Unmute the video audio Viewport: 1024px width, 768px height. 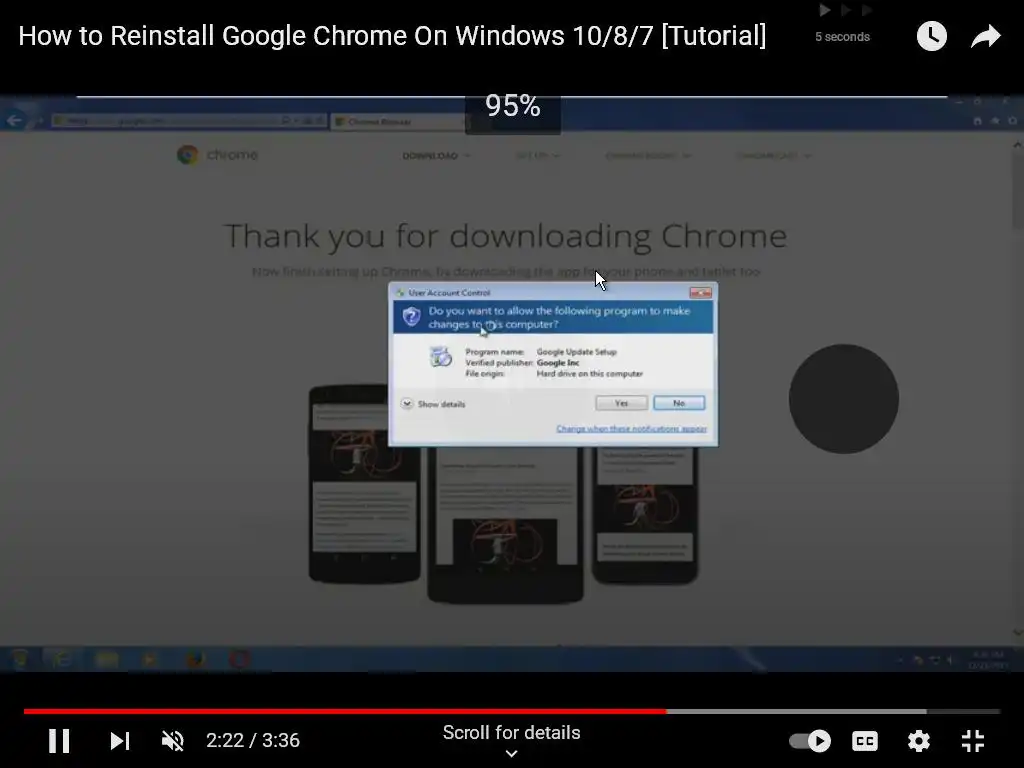[173, 741]
